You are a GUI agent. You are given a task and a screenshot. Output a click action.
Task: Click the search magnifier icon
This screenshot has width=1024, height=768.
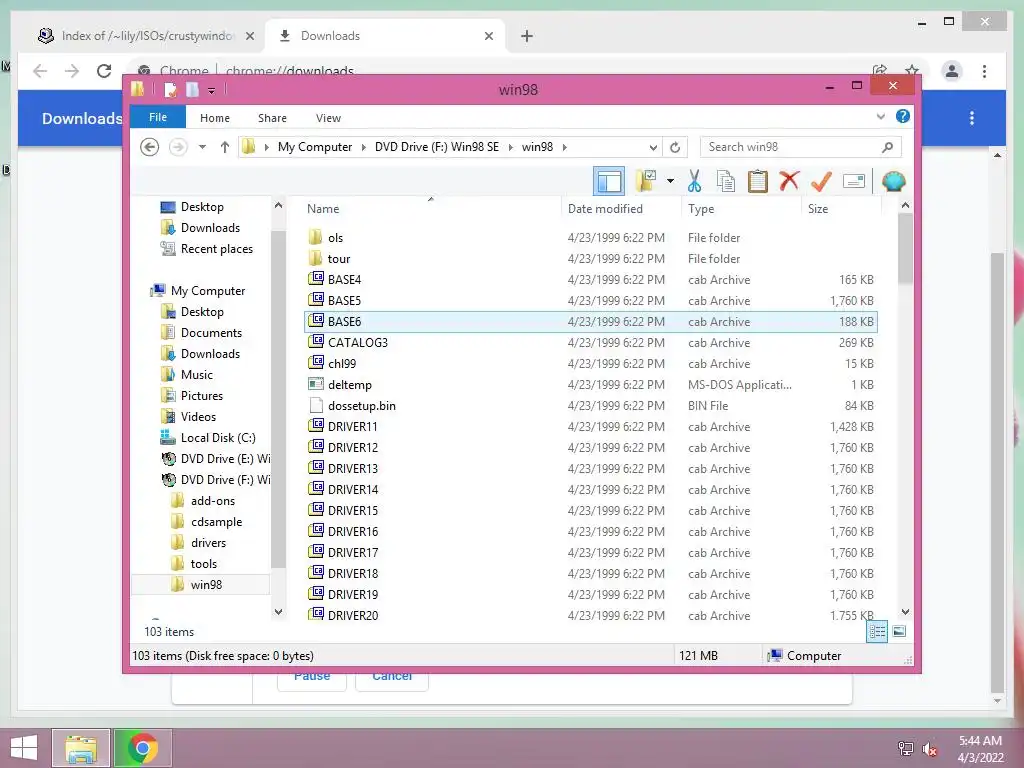887,147
